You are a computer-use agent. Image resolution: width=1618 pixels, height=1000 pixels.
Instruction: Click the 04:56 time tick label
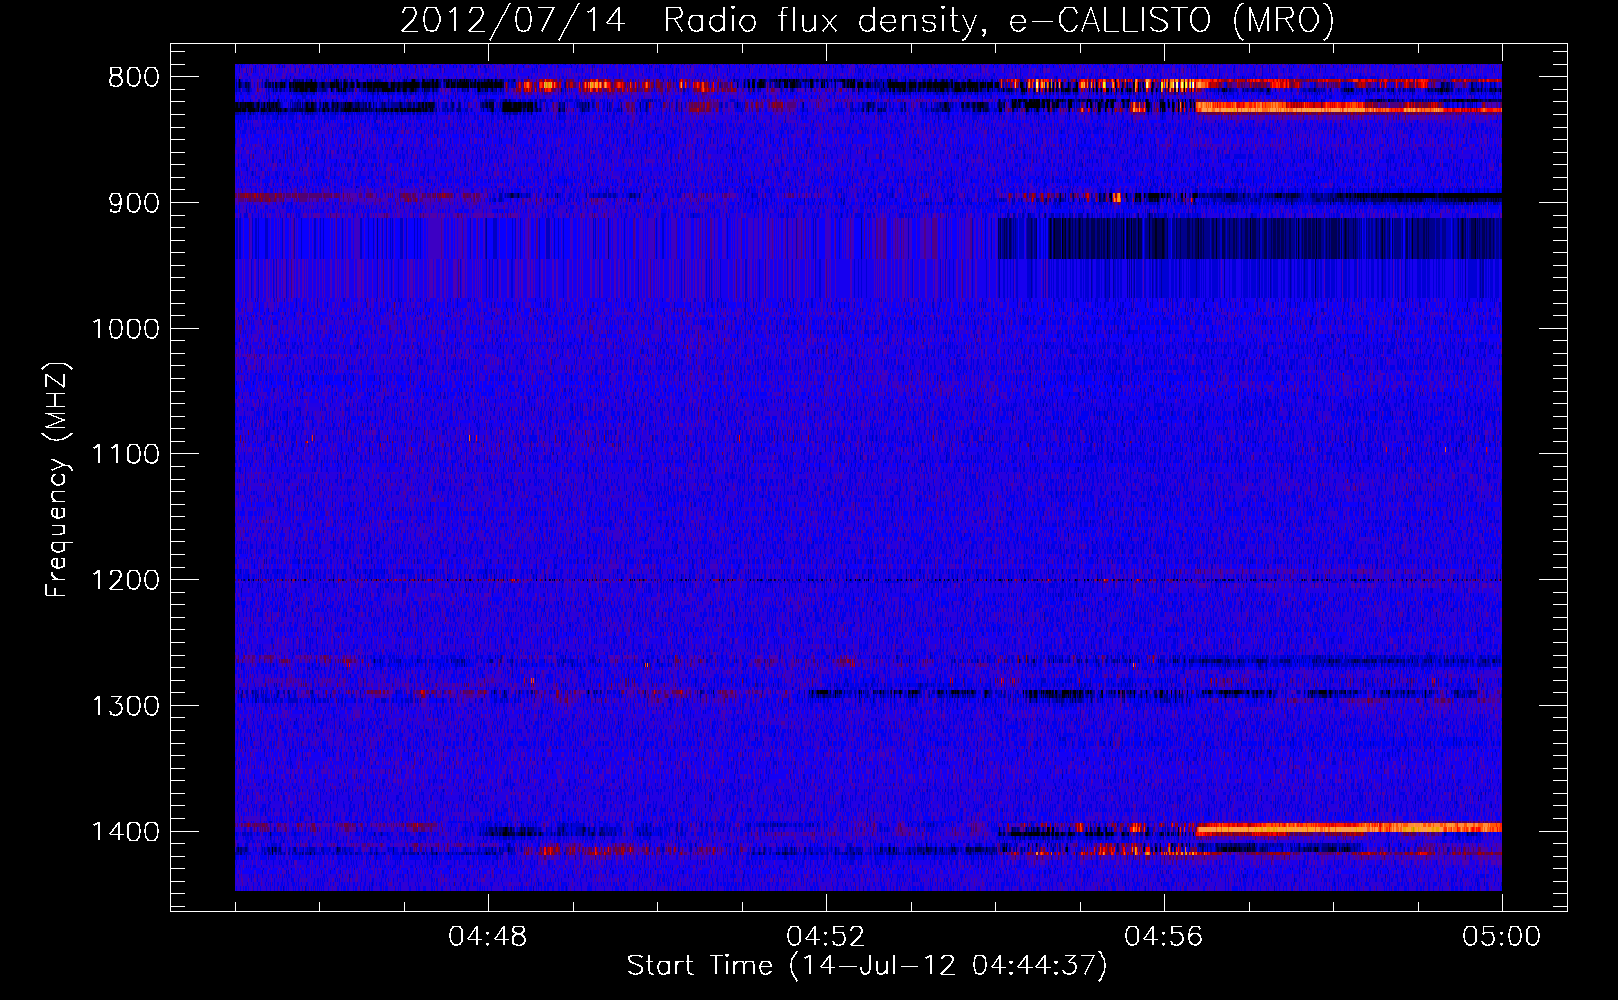tap(1164, 937)
